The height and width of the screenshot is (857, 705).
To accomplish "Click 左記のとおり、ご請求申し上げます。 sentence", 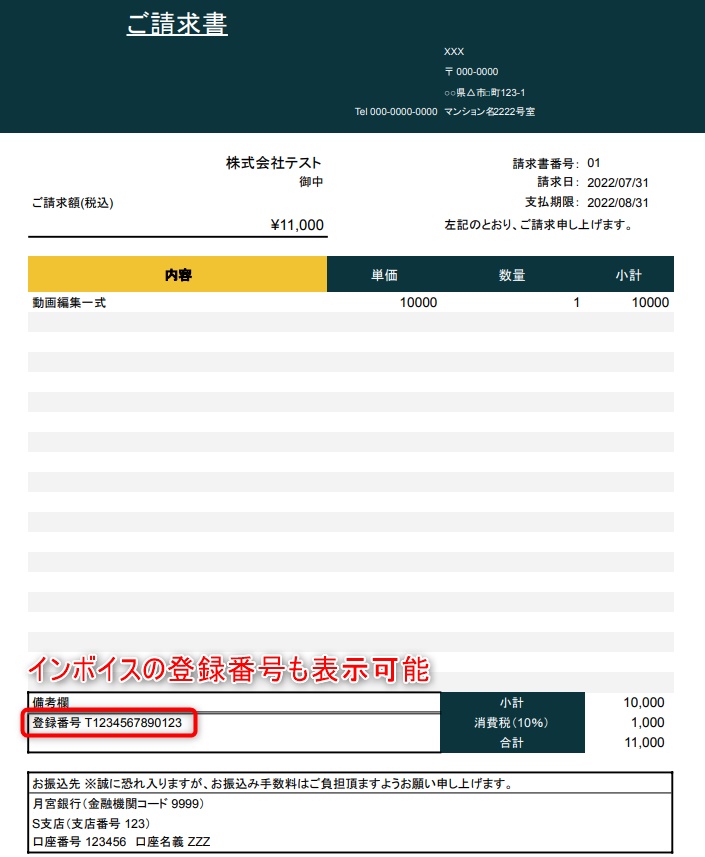I will coord(538,225).
